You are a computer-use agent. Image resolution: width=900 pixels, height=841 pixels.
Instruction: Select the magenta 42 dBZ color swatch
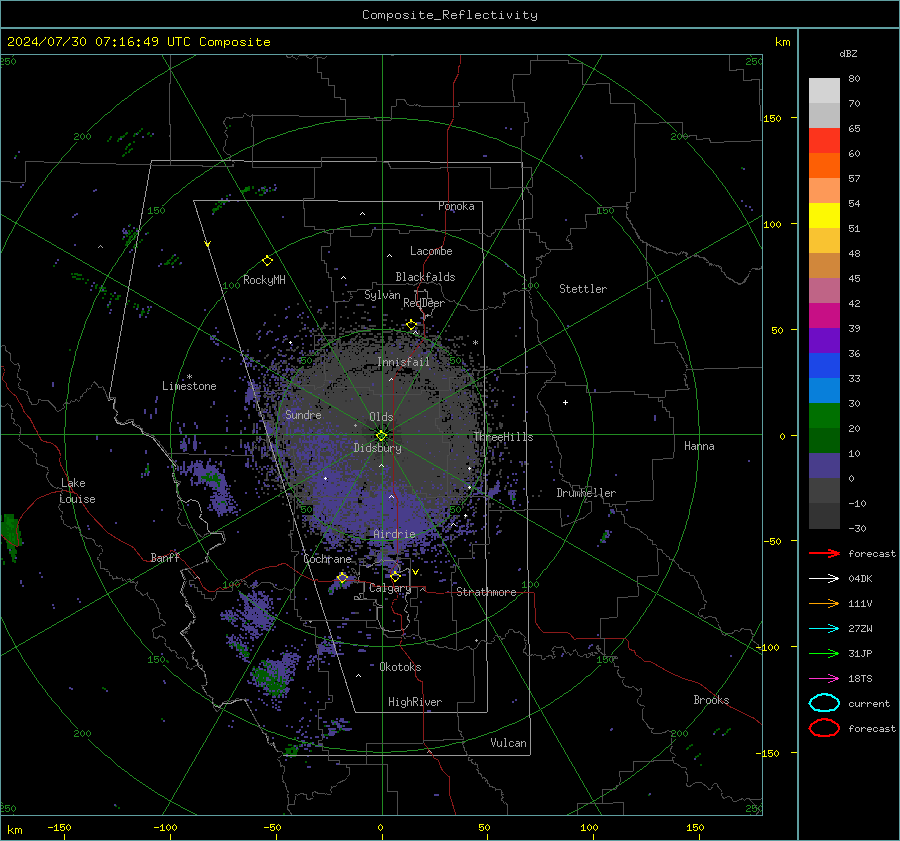824,316
